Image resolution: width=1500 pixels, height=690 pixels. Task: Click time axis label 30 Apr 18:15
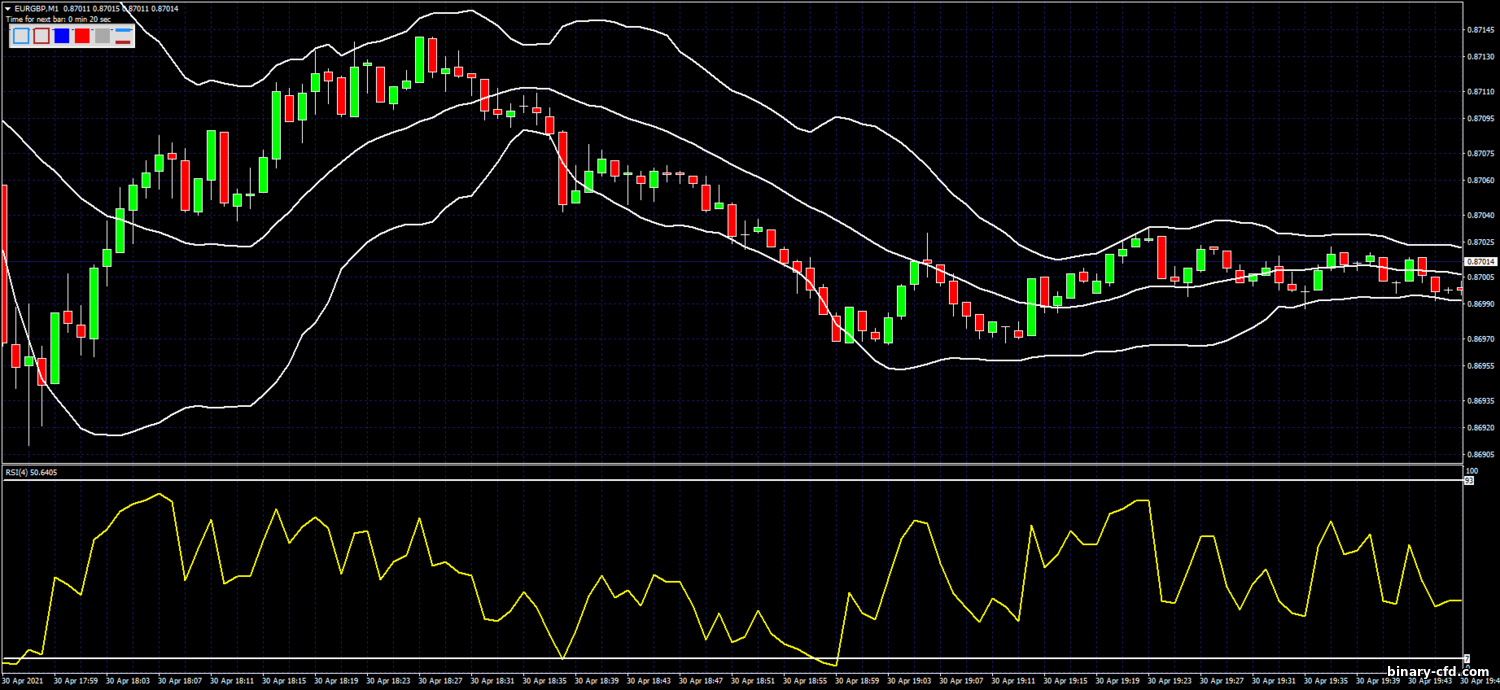point(286,681)
